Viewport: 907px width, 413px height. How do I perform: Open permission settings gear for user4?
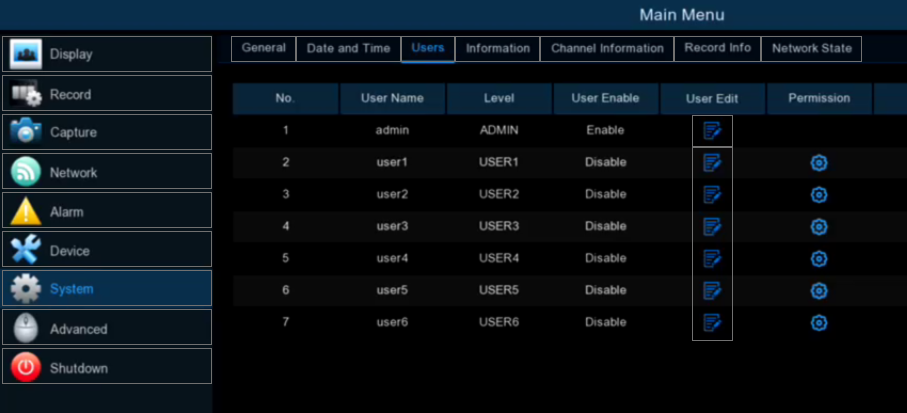pos(819,259)
